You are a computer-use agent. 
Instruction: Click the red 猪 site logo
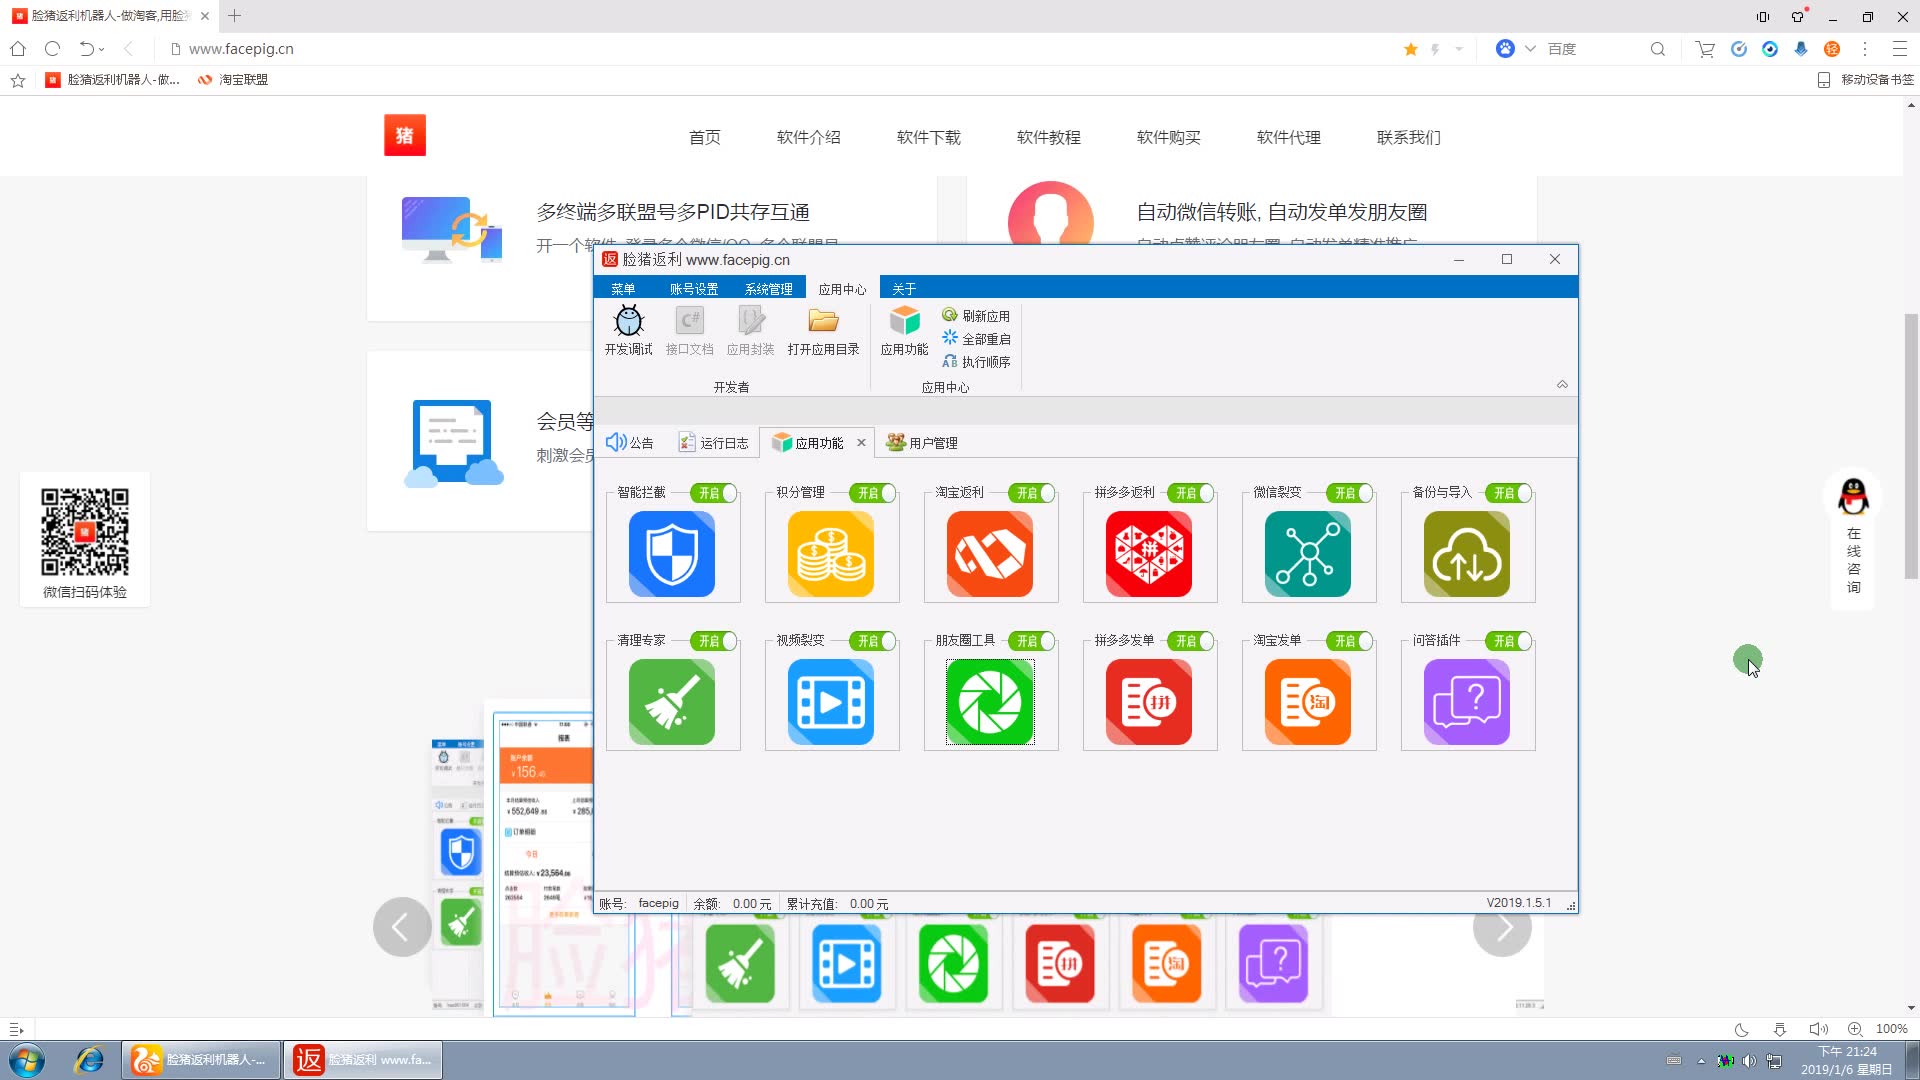point(405,135)
